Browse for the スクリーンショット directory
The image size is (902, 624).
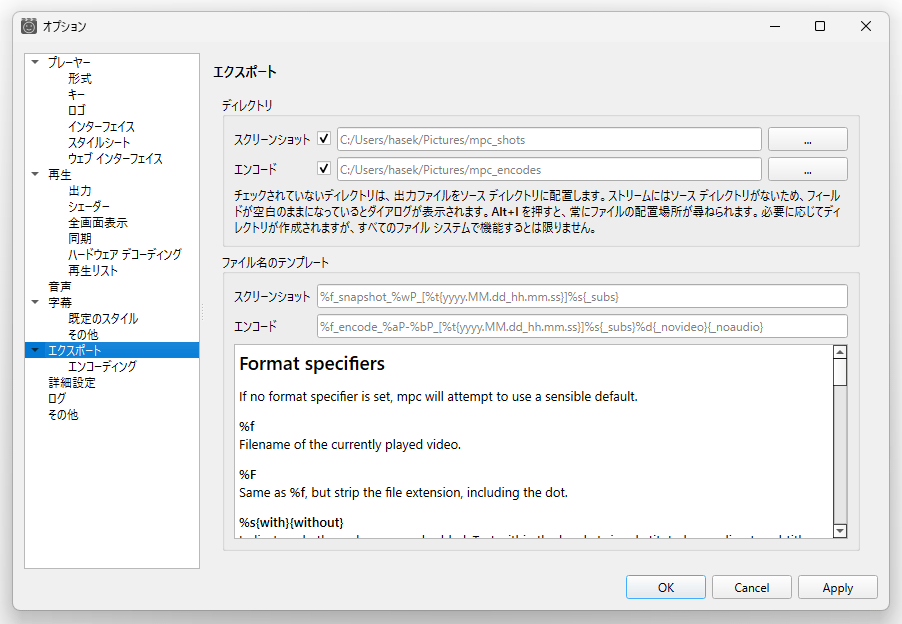pyautogui.click(x=808, y=140)
